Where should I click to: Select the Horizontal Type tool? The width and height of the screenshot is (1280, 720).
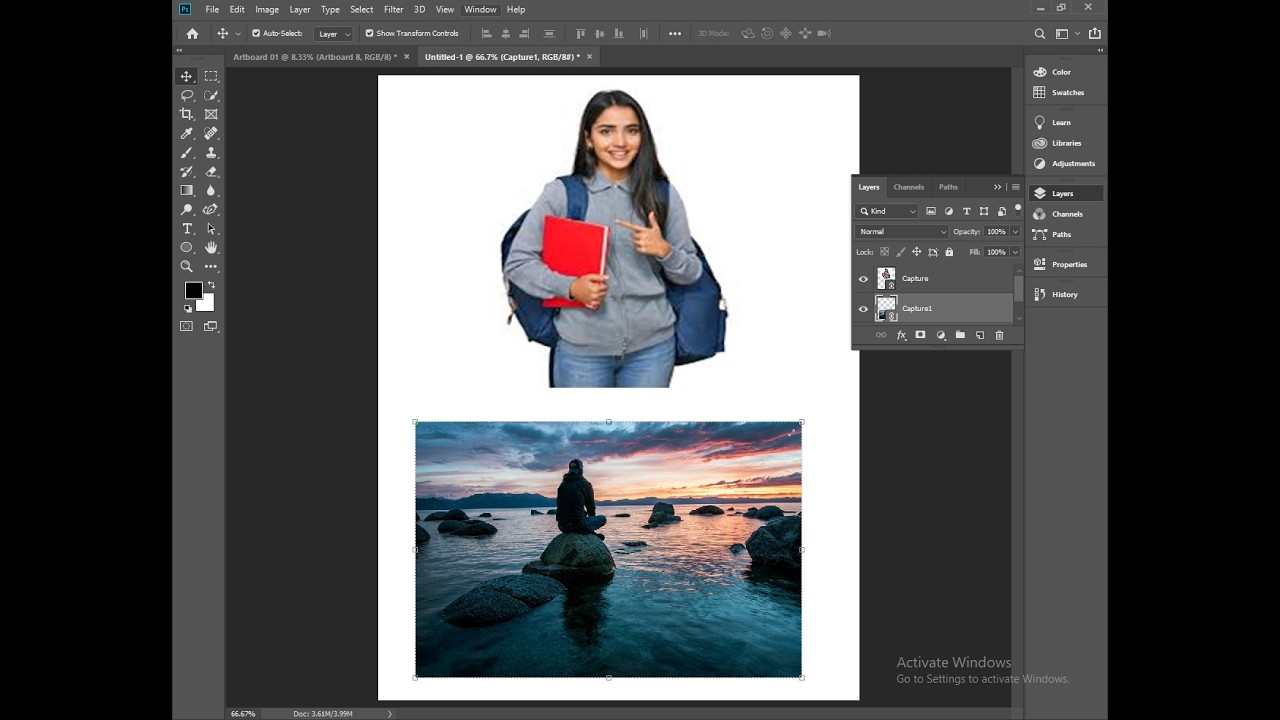click(x=187, y=229)
